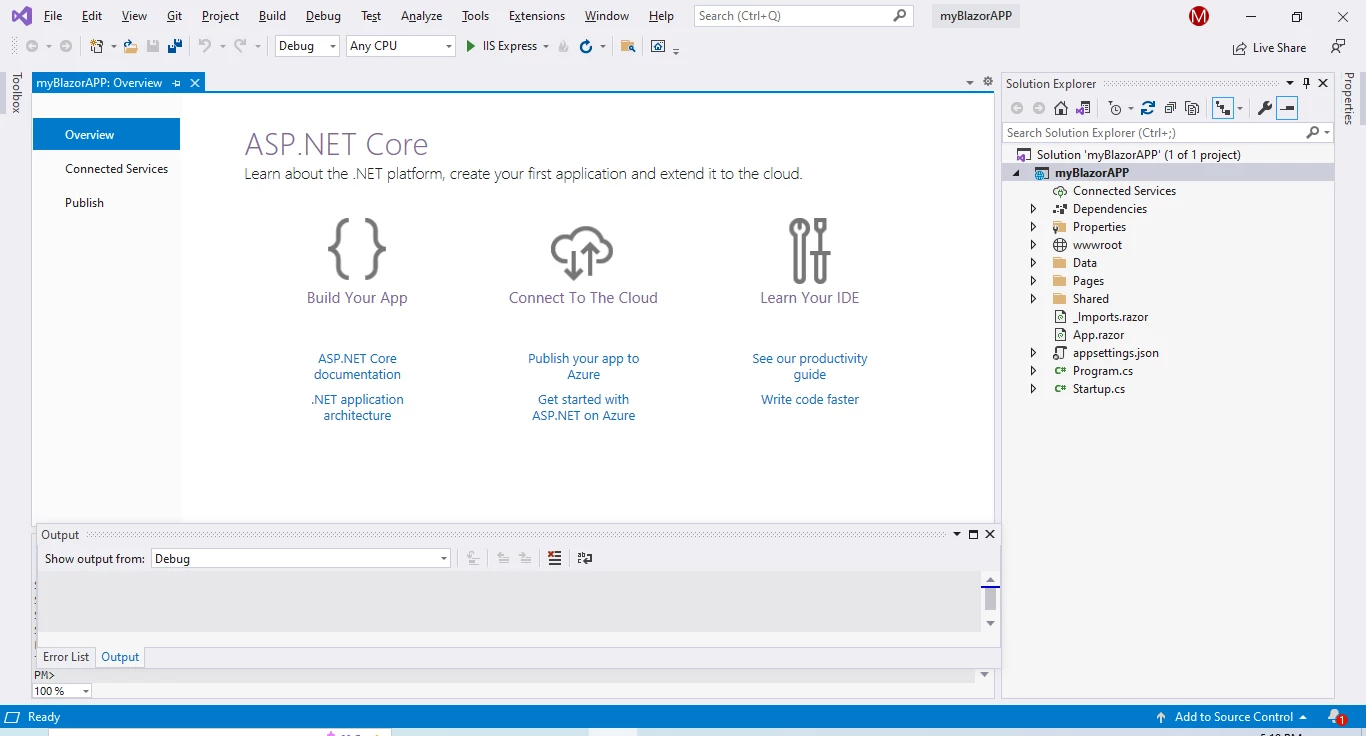Open the 100 % zoom dropdown
The height and width of the screenshot is (736, 1366).
[85, 691]
